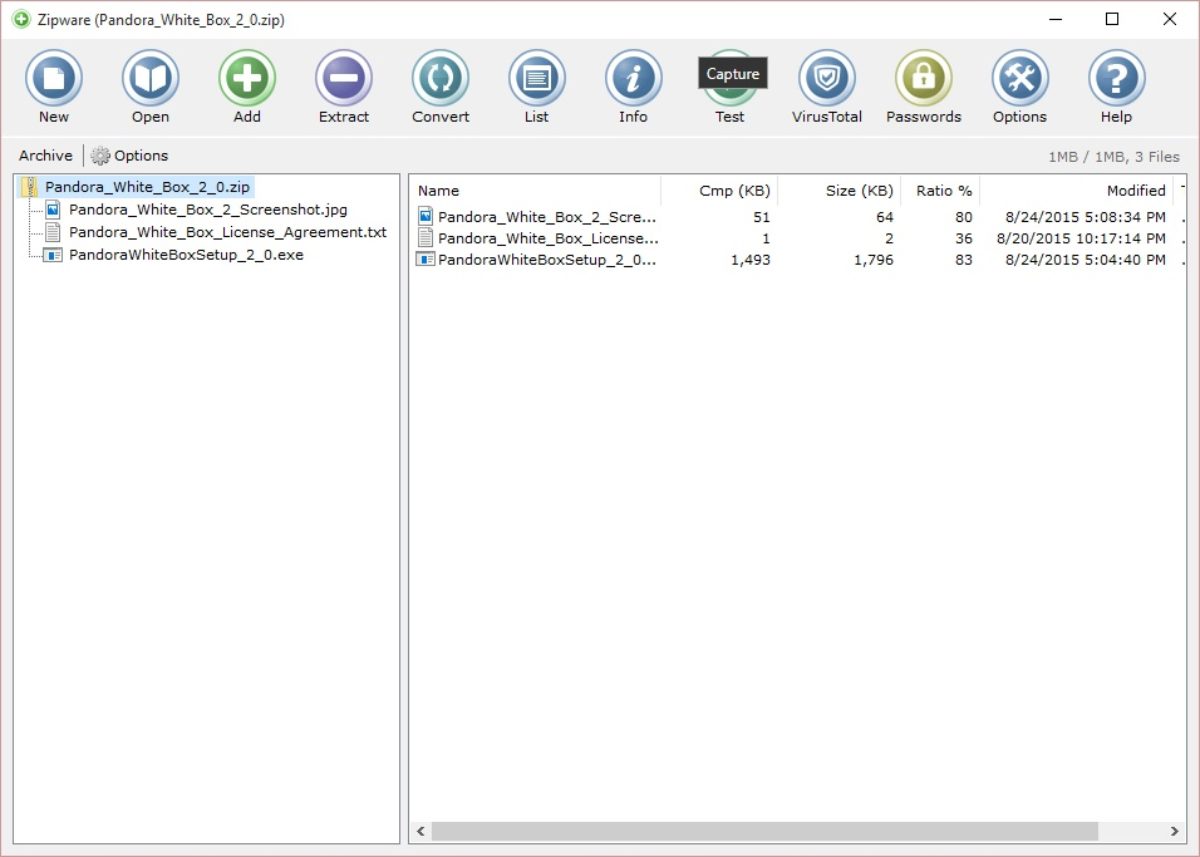1200x857 pixels.
Task: Select Pandora_White_Box_License_Agreement.txt in tree
Action: click(x=227, y=232)
